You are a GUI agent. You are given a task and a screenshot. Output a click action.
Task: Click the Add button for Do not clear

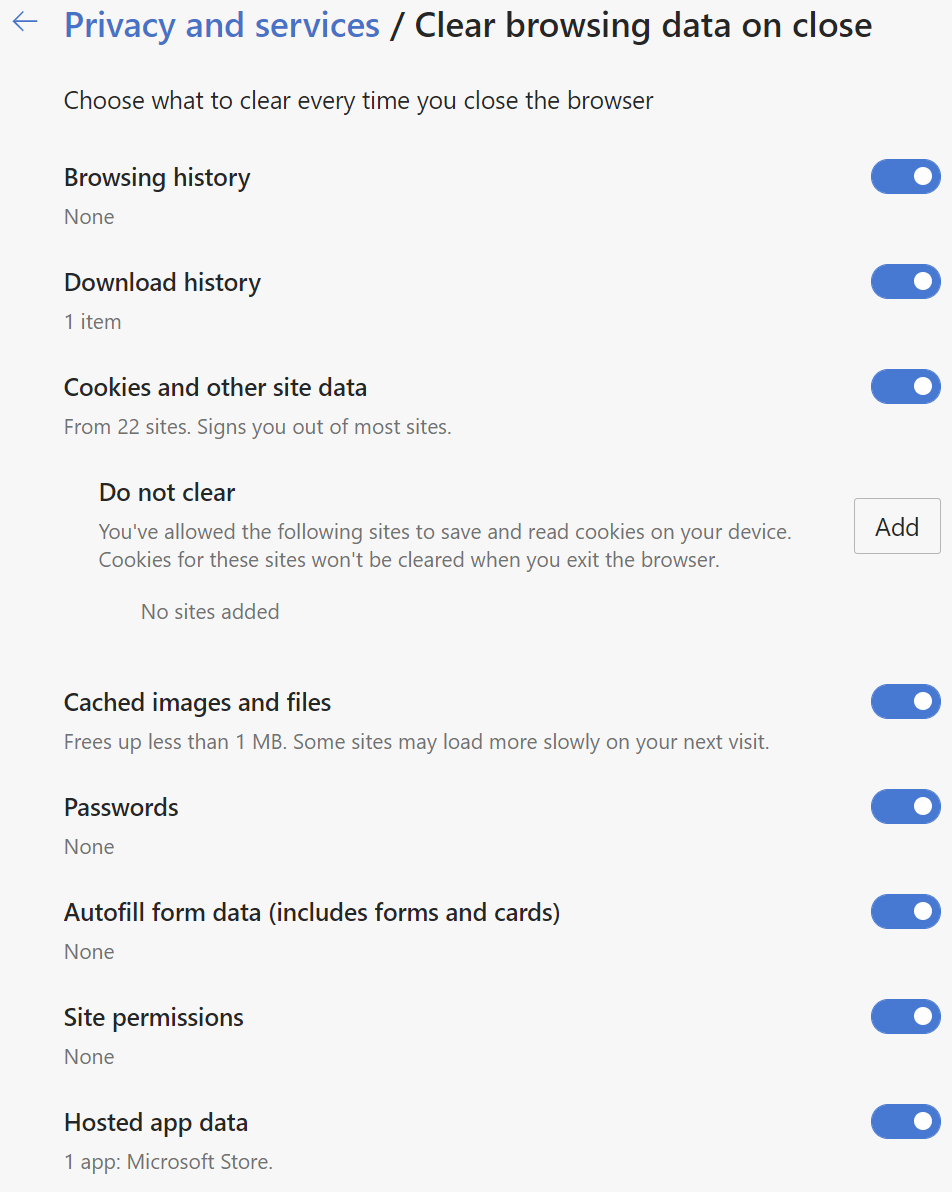click(896, 526)
